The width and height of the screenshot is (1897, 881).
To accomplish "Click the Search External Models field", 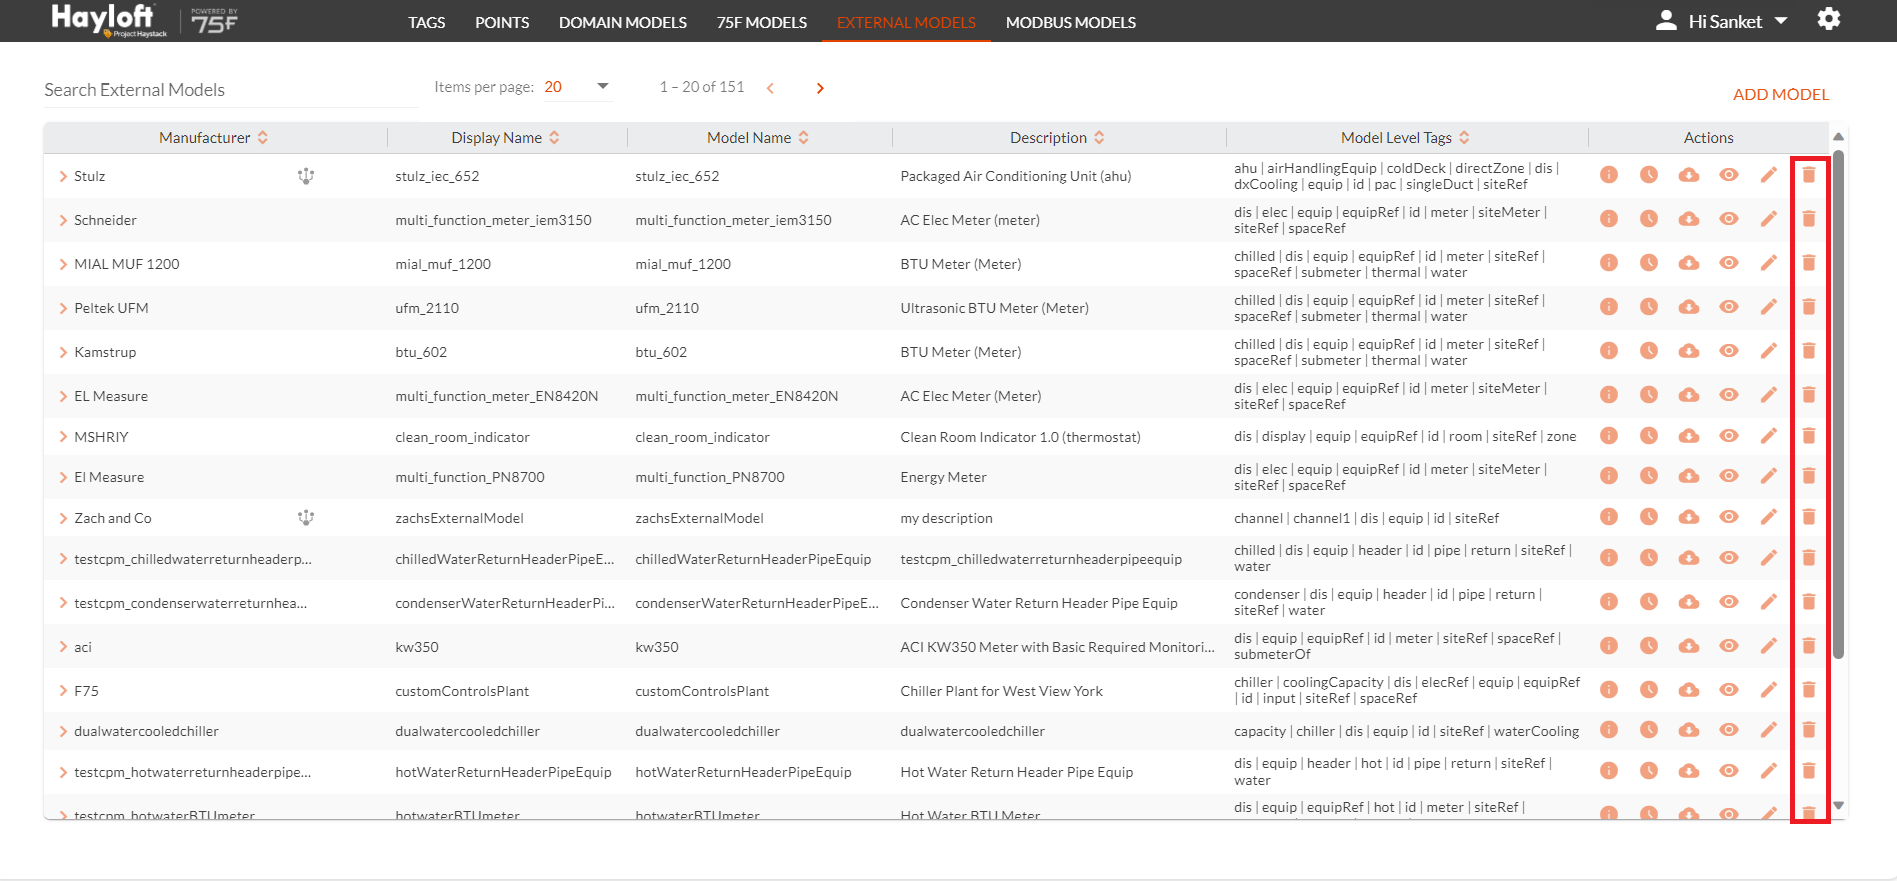I will pos(231,90).
